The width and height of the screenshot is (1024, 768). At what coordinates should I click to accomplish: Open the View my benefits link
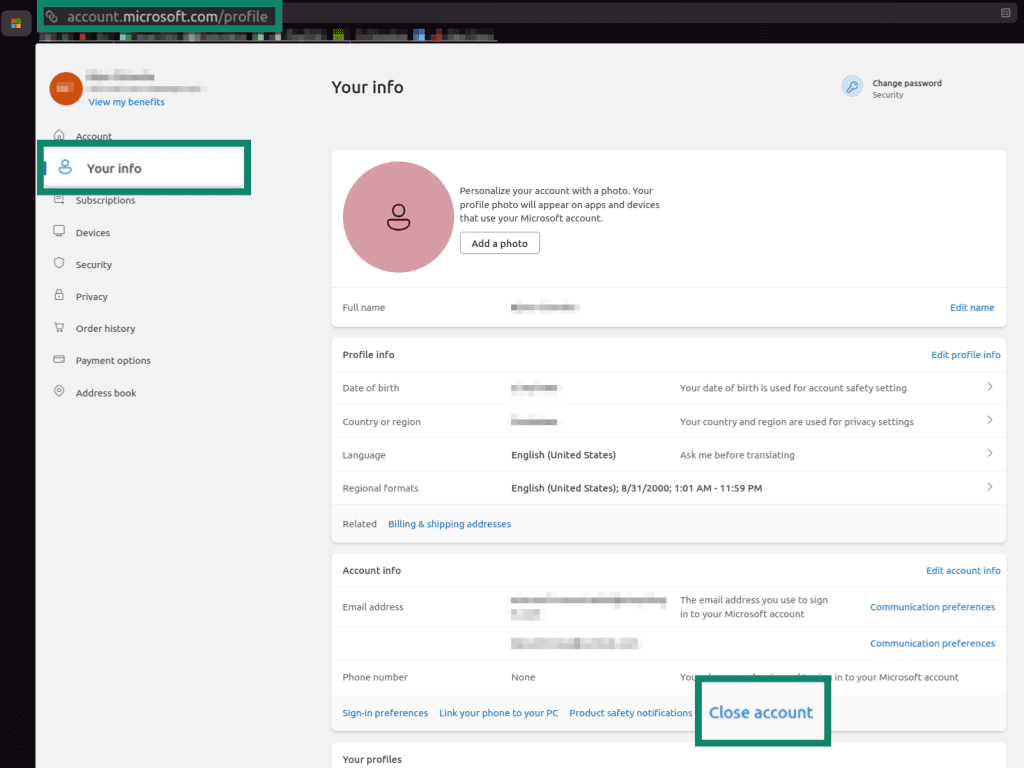[x=127, y=102]
